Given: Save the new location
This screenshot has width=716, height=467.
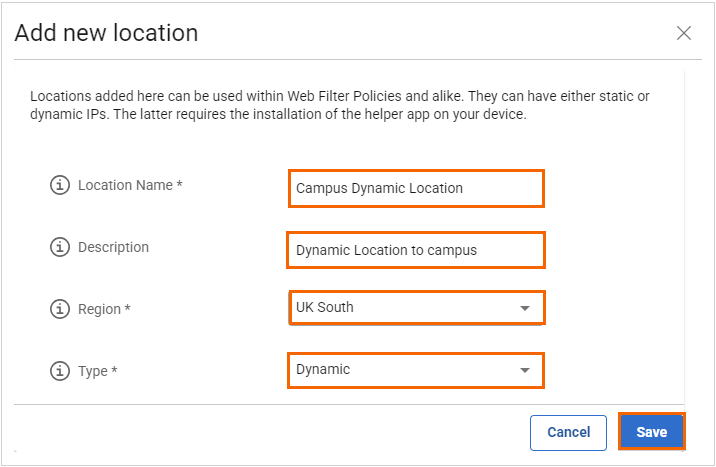Looking at the screenshot, I should pos(651,433).
